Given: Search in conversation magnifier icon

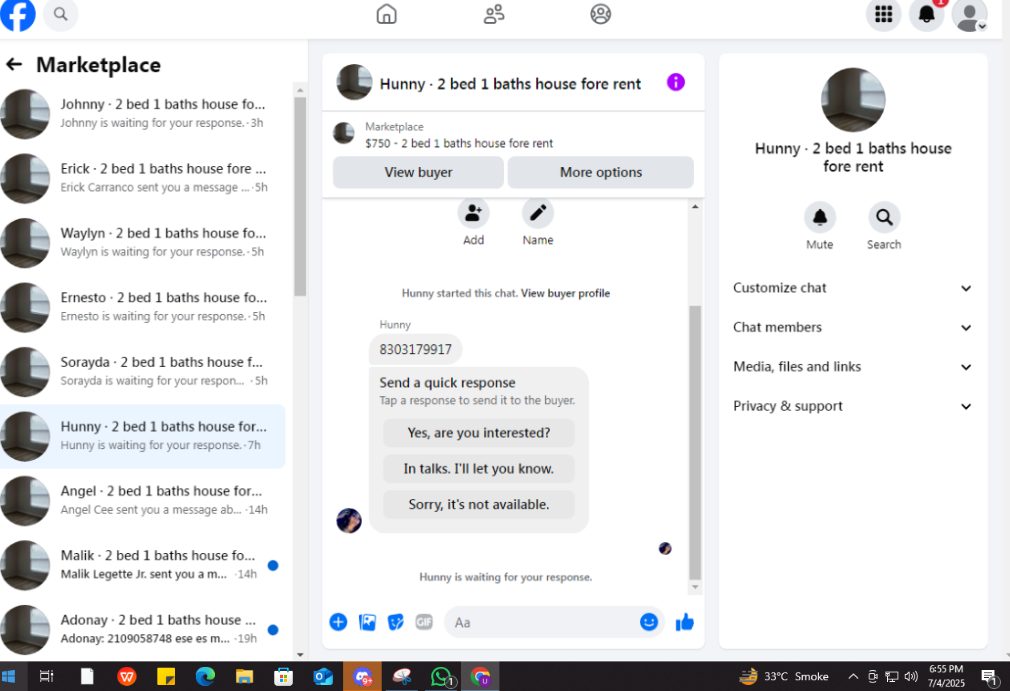Looking at the screenshot, I should click(884, 218).
